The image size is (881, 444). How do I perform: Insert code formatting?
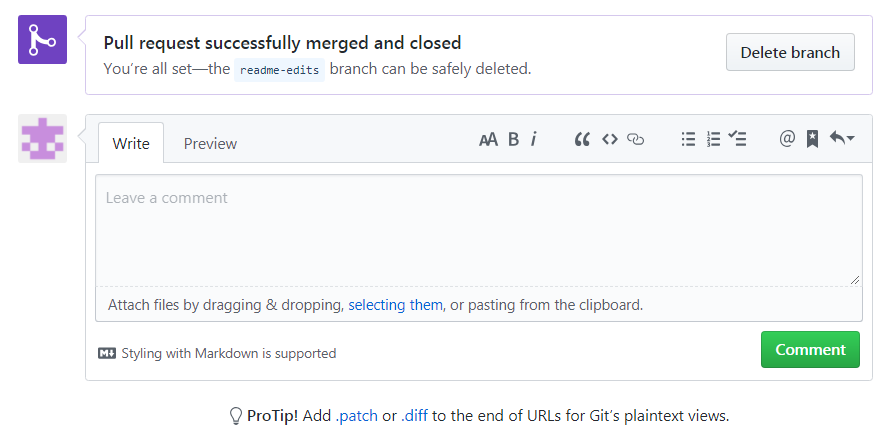[609, 140]
